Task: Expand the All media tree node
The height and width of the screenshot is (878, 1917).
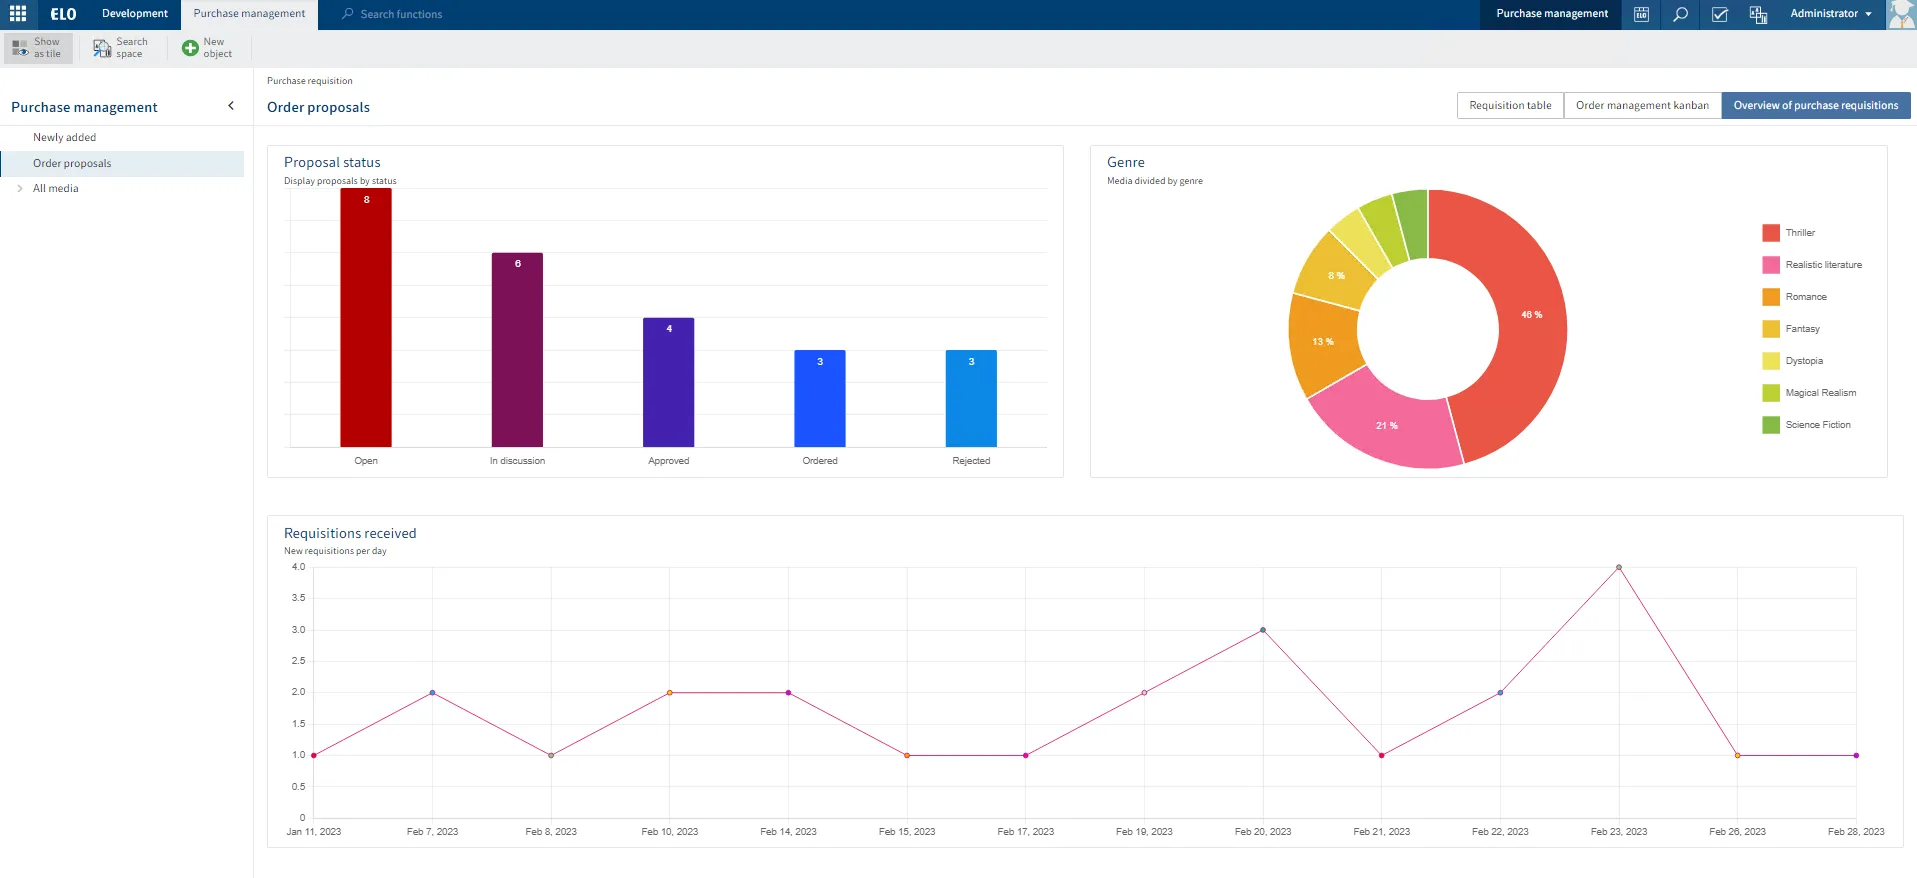Action: point(20,188)
